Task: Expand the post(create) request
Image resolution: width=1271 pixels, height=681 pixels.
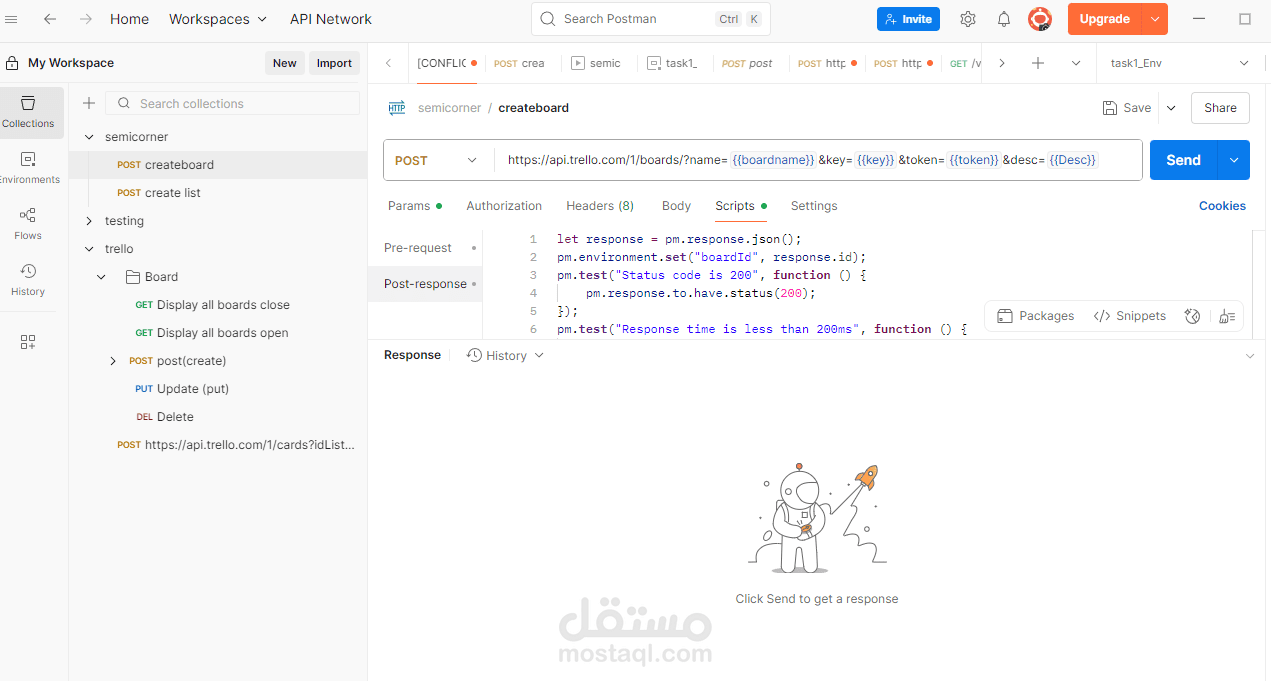Action: (x=113, y=361)
